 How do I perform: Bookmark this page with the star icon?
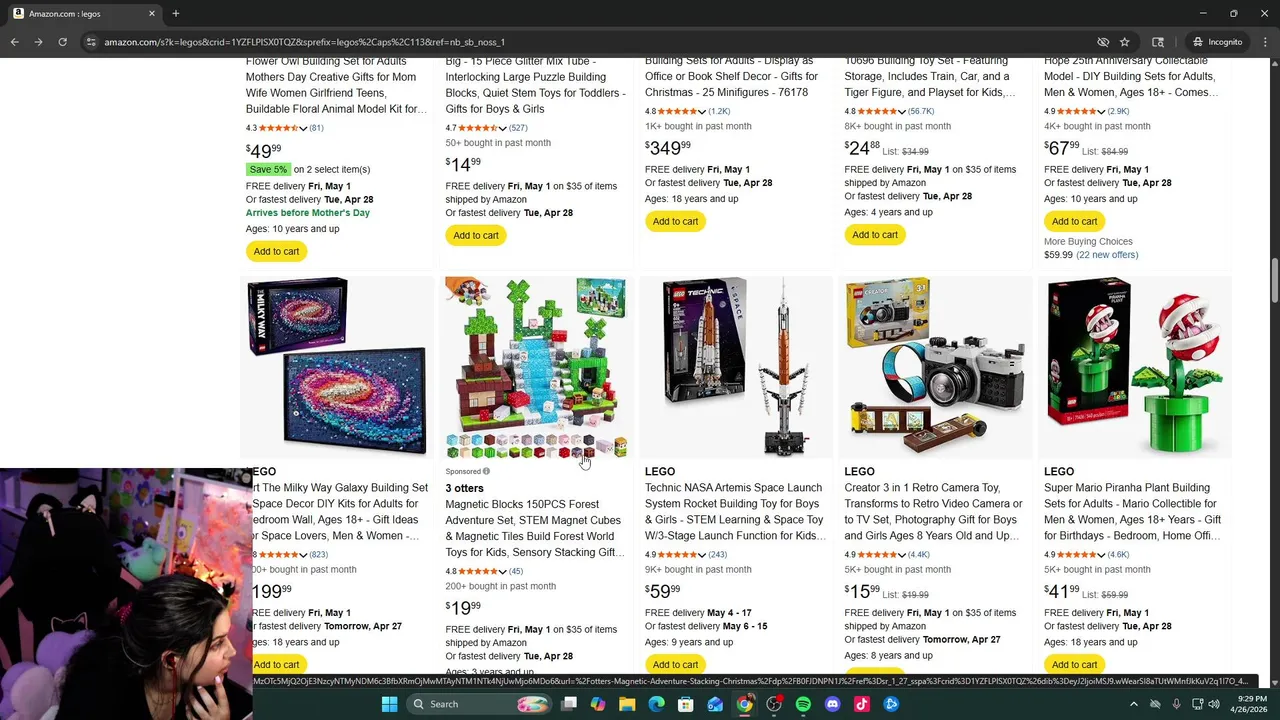pyautogui.click(x=1125, y=42)
